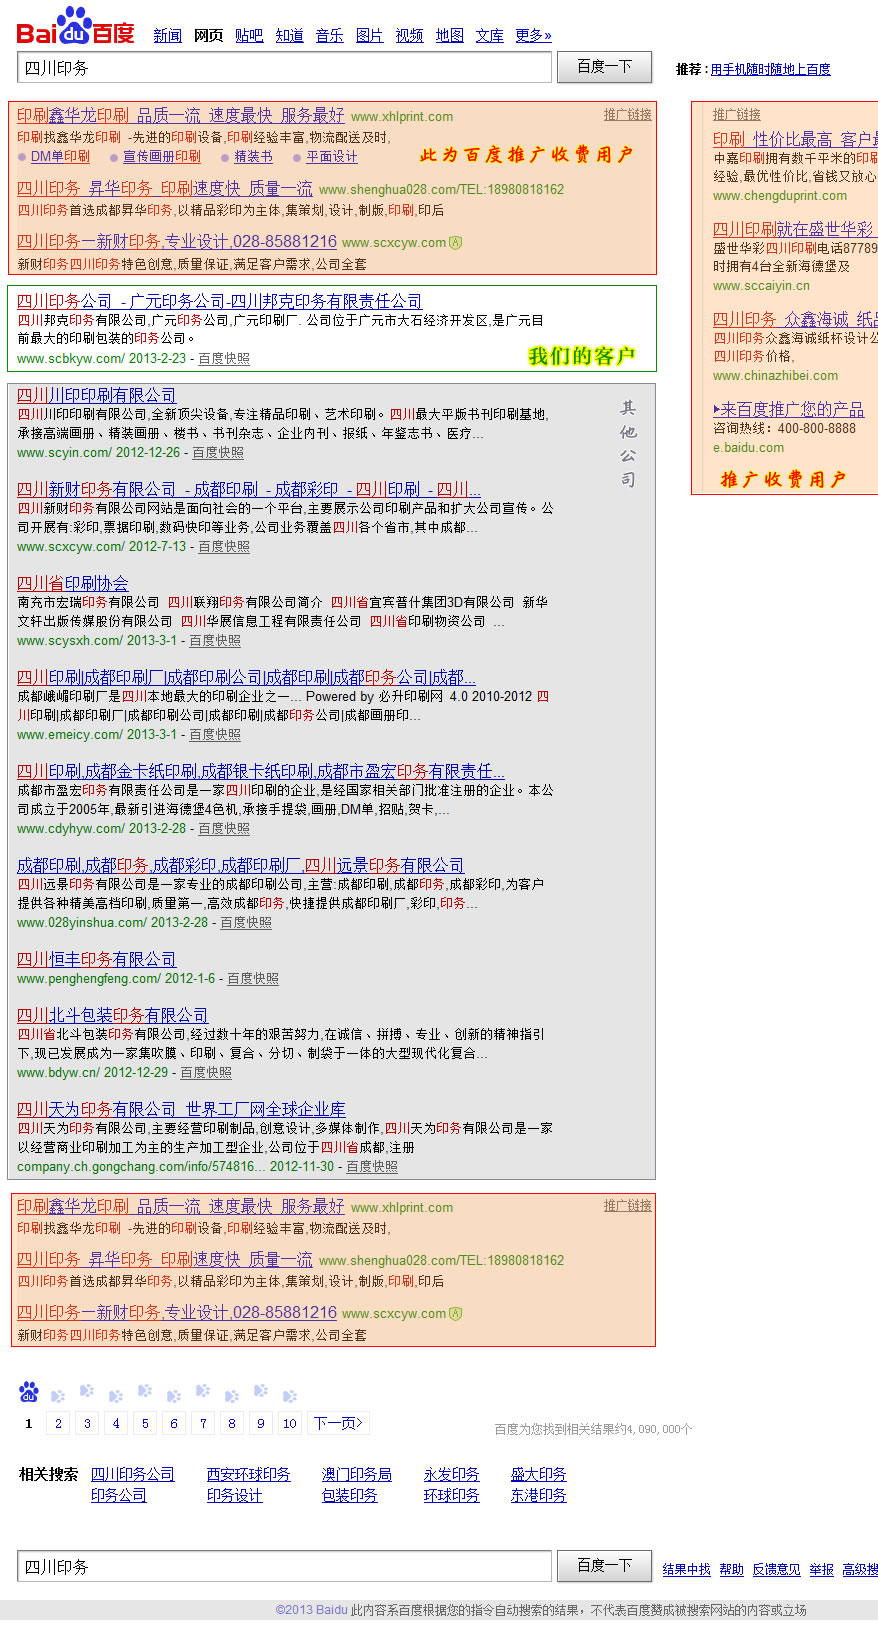Go to the 地图 search category

coord(449,36)
